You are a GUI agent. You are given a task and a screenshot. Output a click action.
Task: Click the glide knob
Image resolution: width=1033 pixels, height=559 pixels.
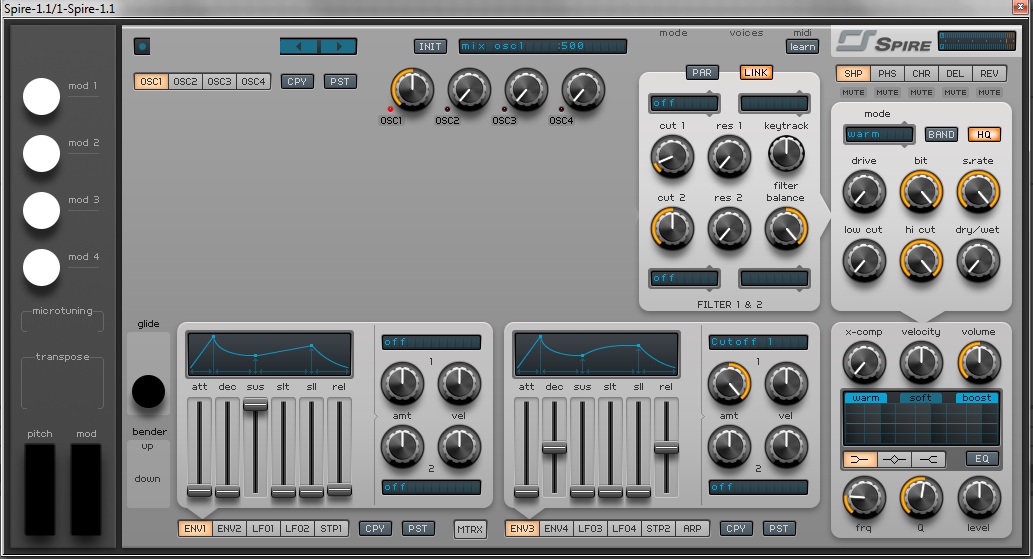pyautogui.click(x=148, y=392)
